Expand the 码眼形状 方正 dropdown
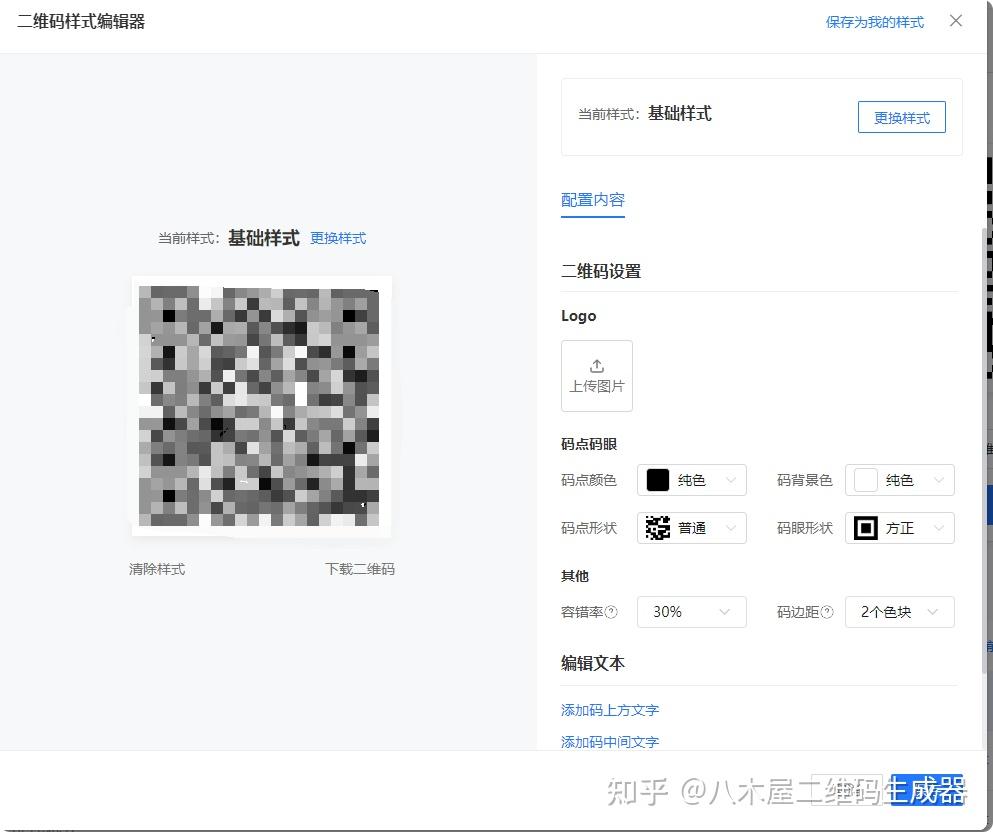Viewport: 993px width, 832px height. tap(899, 527)
